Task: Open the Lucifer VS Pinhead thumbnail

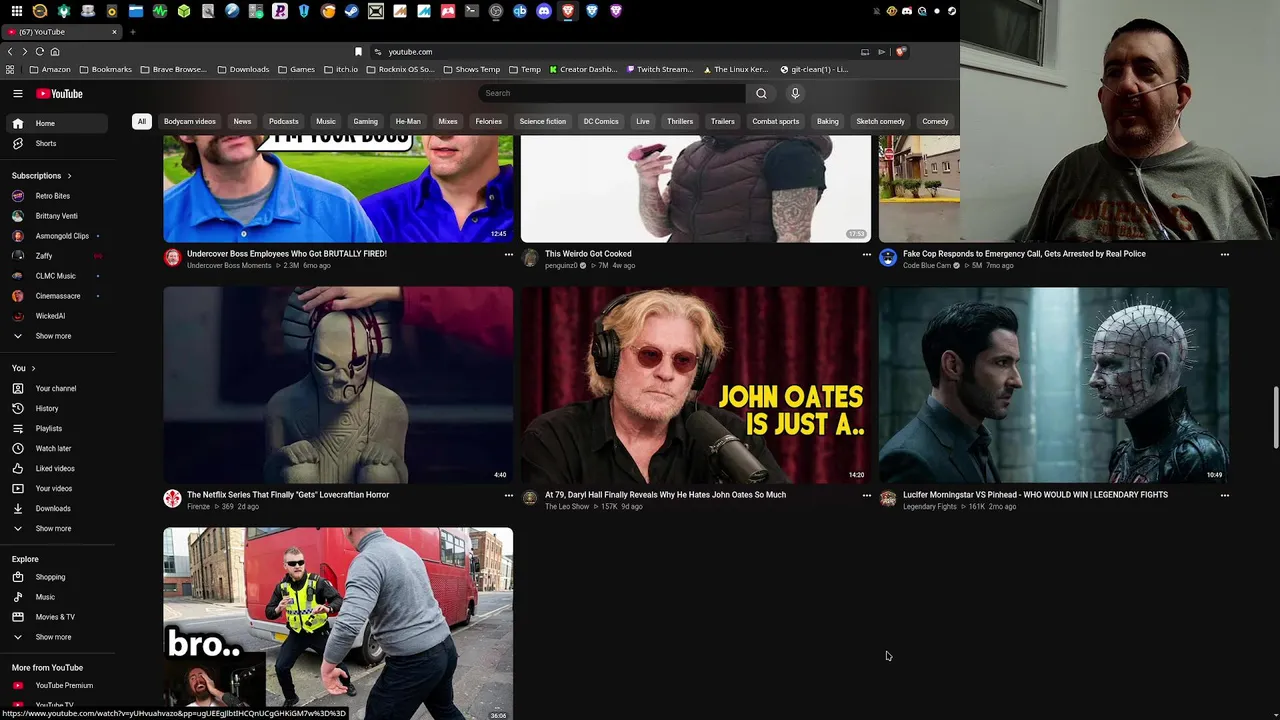Action: pyautogui.click(x=1054, y=385)
